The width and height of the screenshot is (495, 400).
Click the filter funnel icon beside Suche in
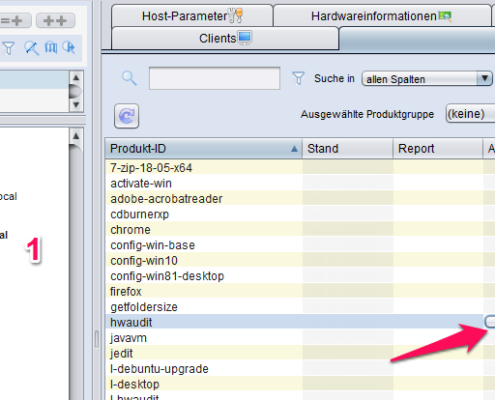298,79
